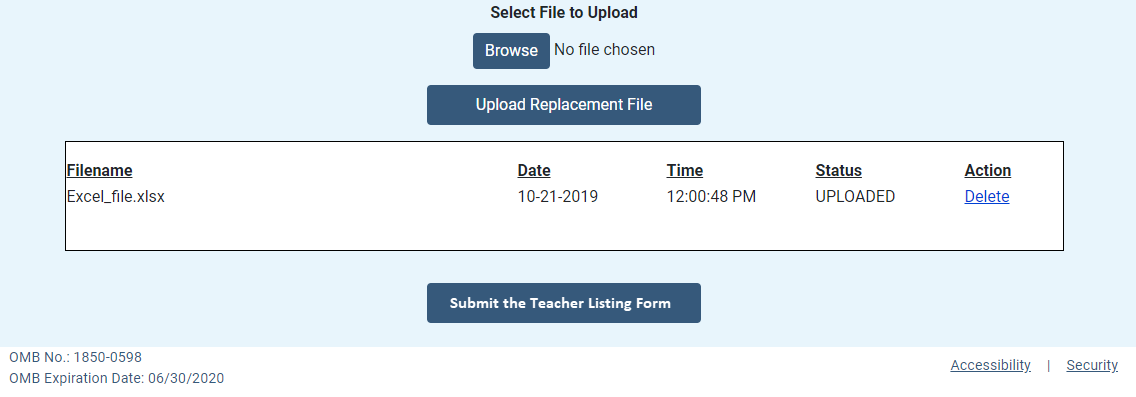1136x397 pixels.
Task: Click the Upload Replacement File button
Action: tap(564, 105)
